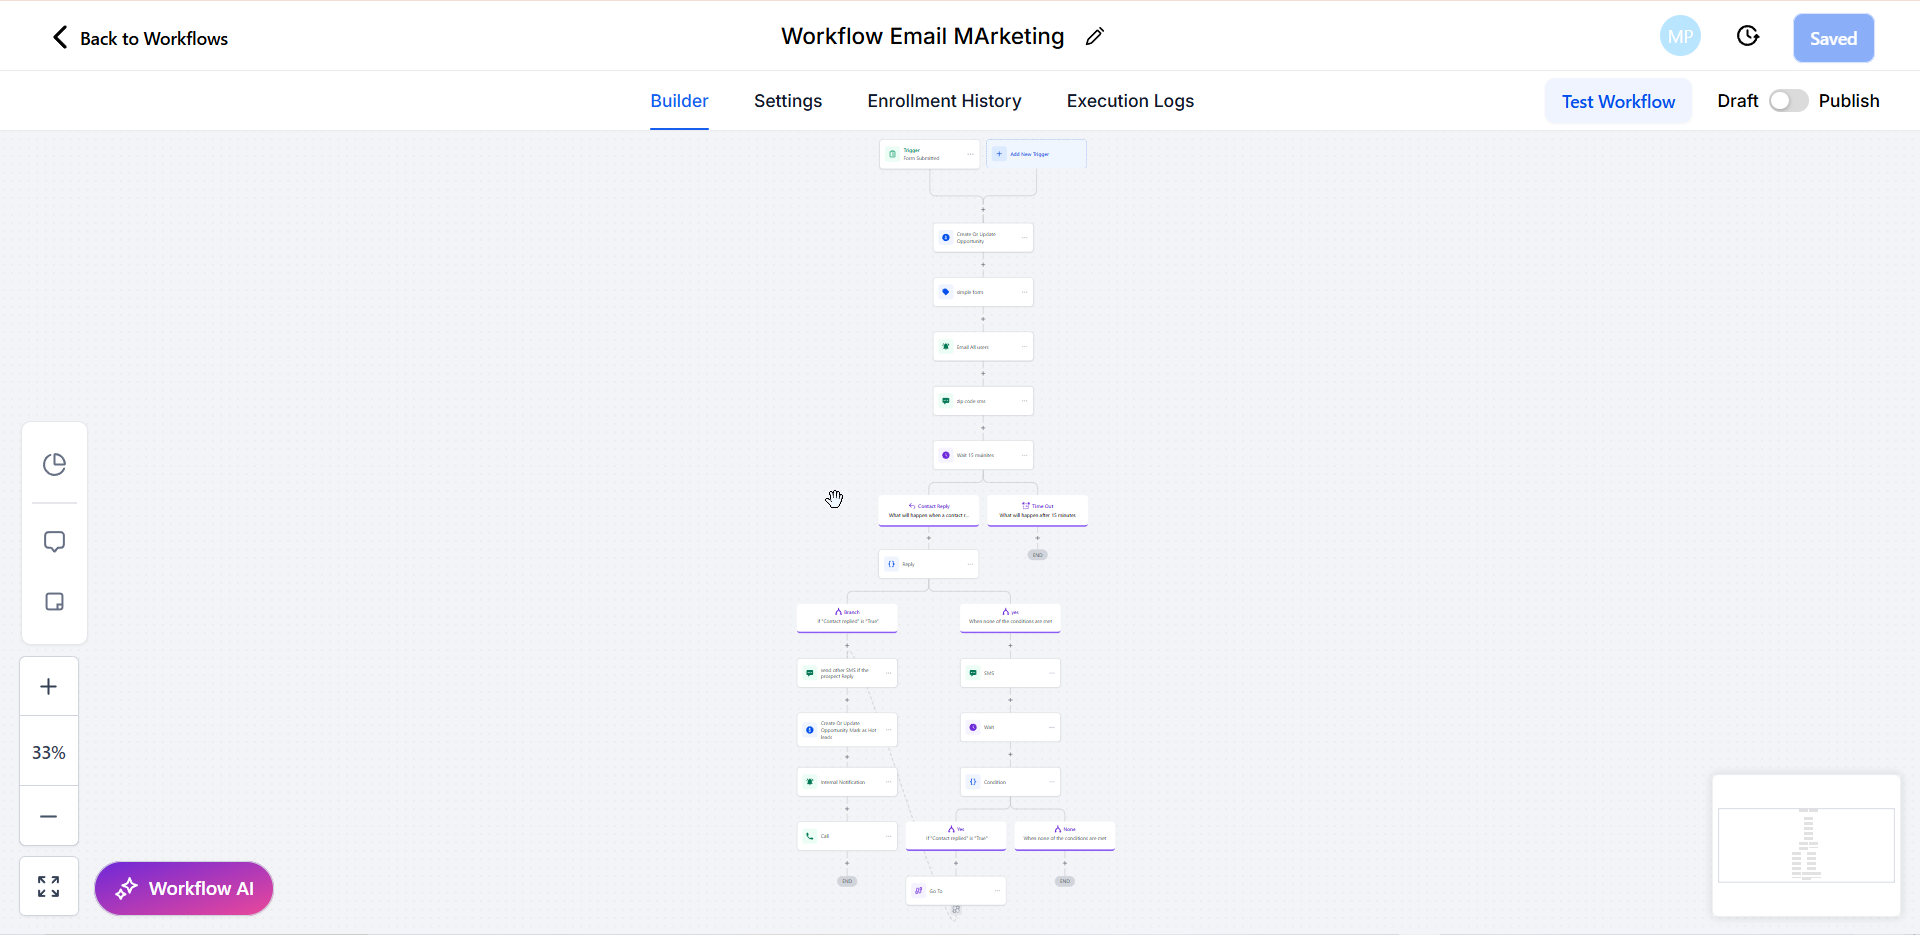The image size is (1920, 935).
Task: Zoom in with the plus icon
Action: [48, 686]
